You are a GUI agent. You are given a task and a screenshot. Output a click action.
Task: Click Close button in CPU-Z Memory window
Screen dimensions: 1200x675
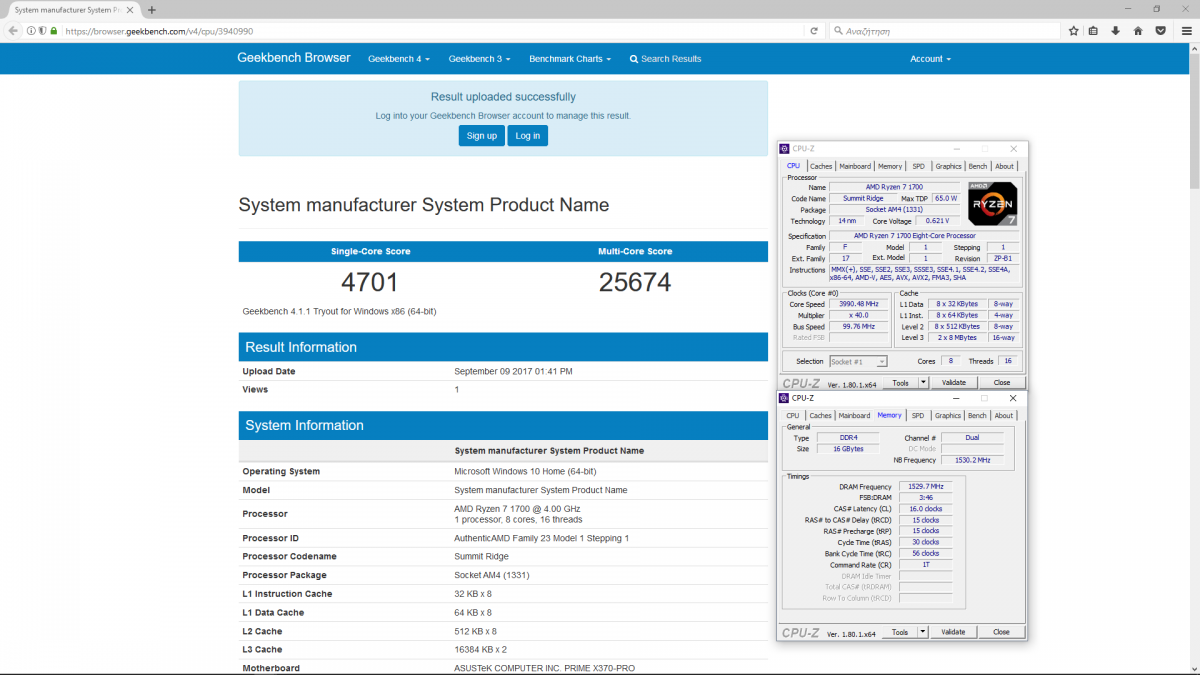[x=1001, y=632]
